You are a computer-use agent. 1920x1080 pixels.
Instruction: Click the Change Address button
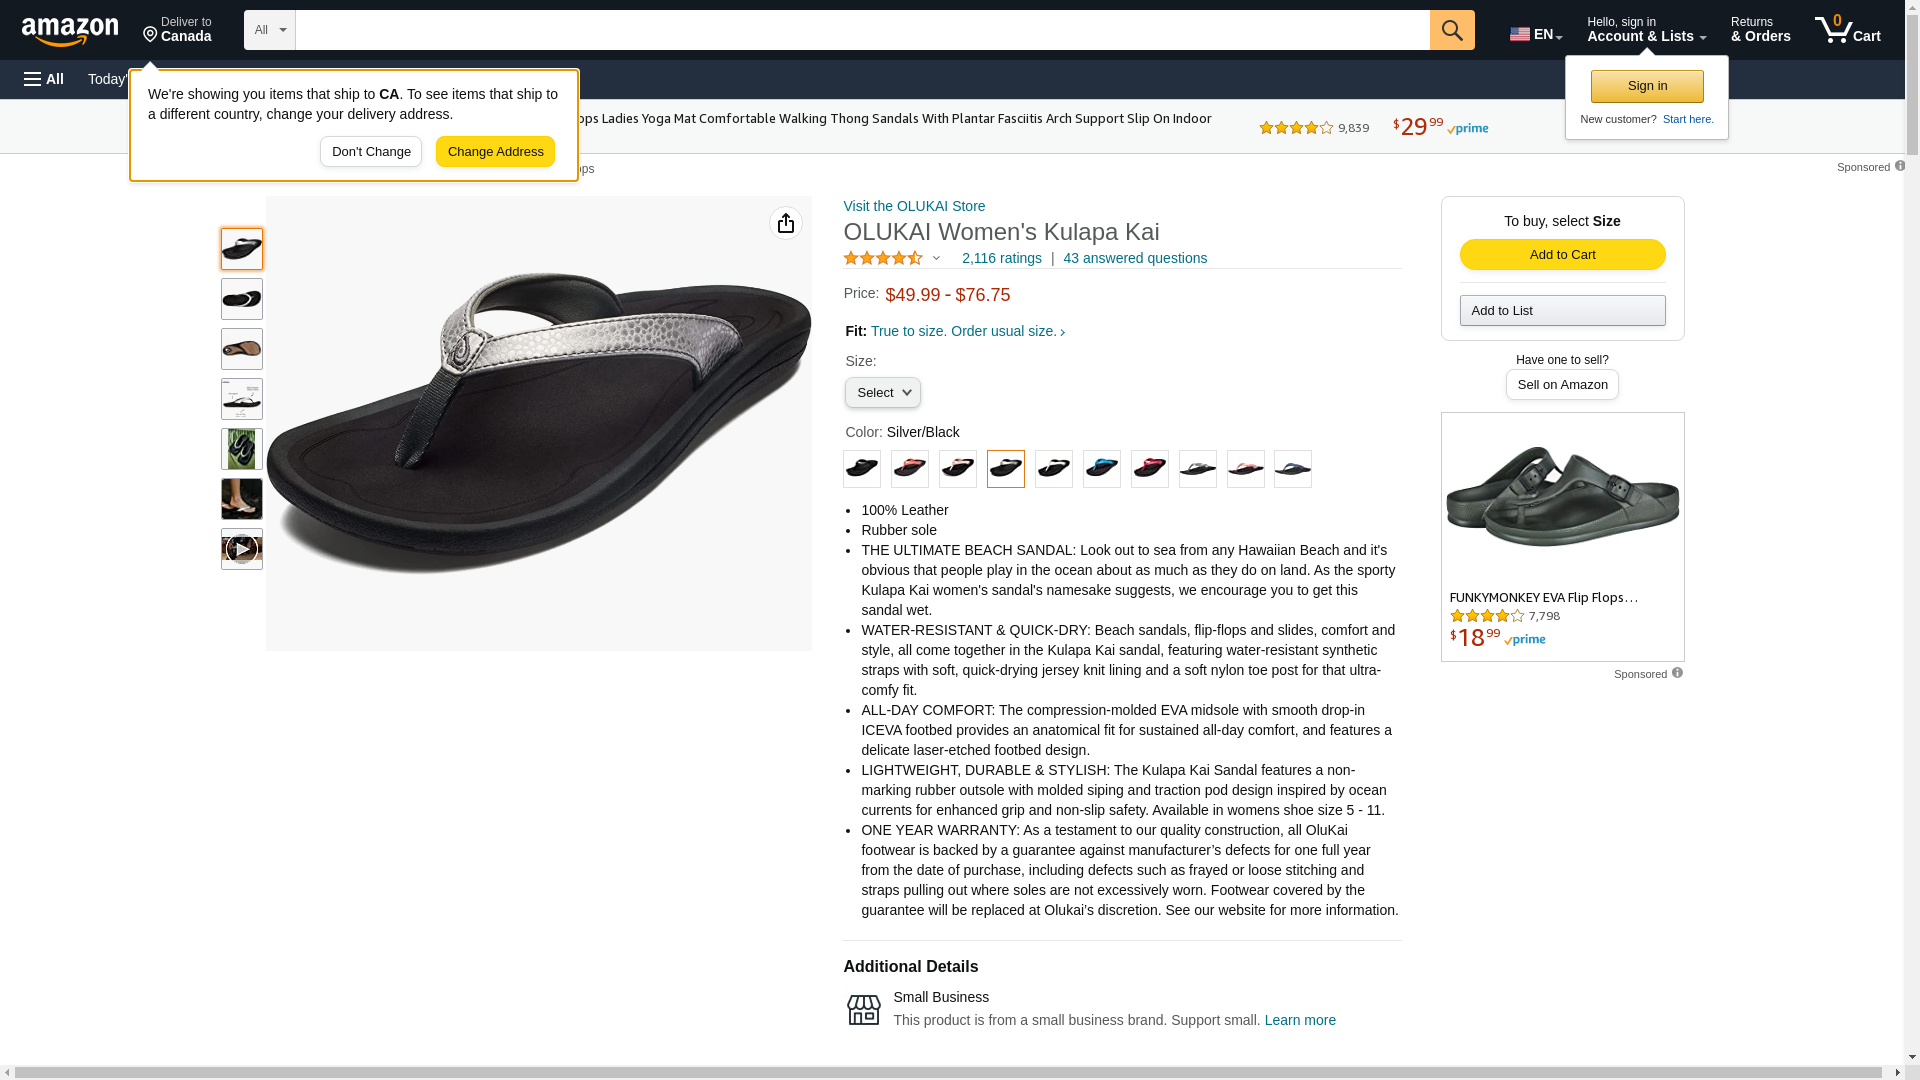point(495,152)
